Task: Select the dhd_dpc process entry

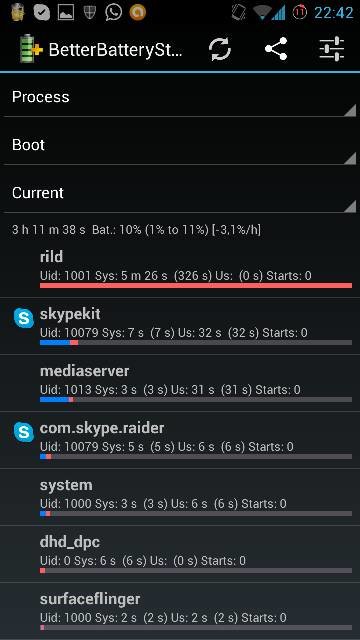Action: tap(180, 554)
